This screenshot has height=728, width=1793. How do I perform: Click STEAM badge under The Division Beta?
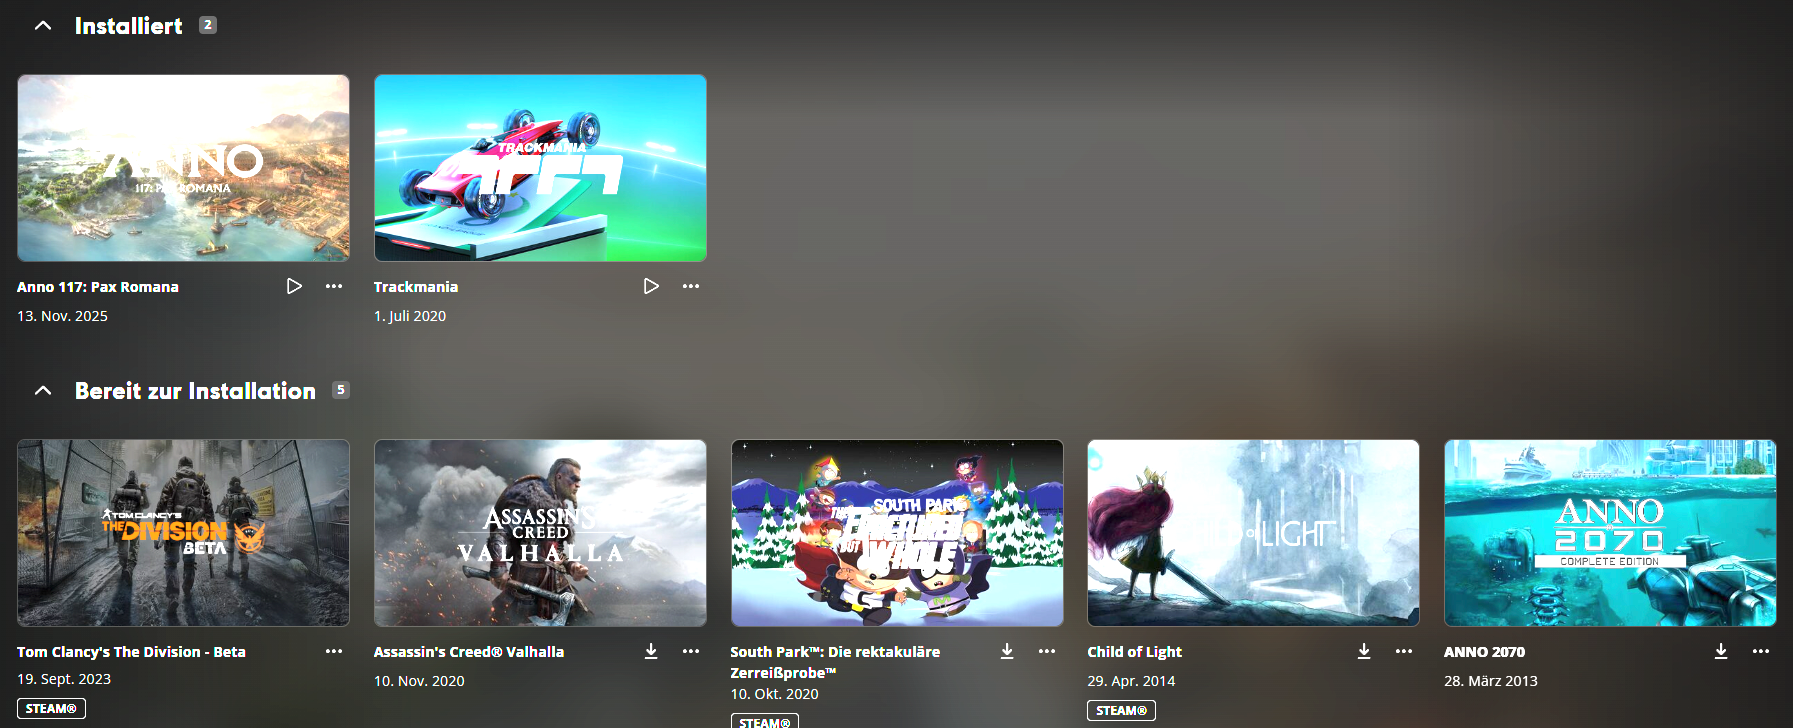[51, 708]
